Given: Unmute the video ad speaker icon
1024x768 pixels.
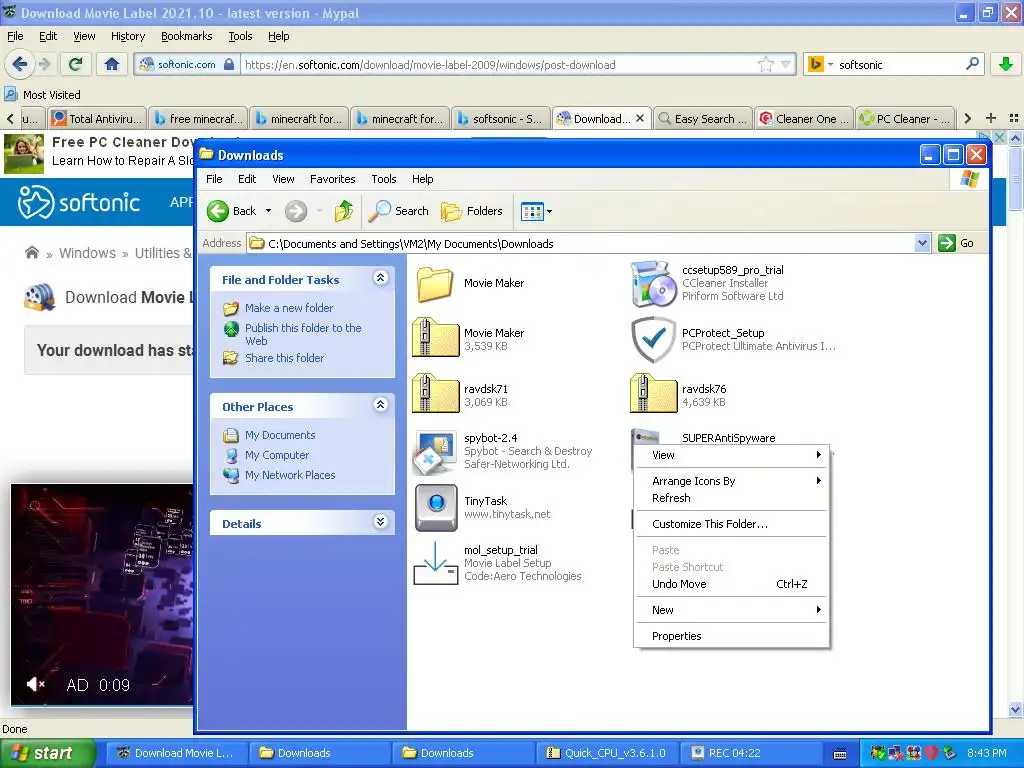Looking at the screenshot, I should click(x=35, y=684).
